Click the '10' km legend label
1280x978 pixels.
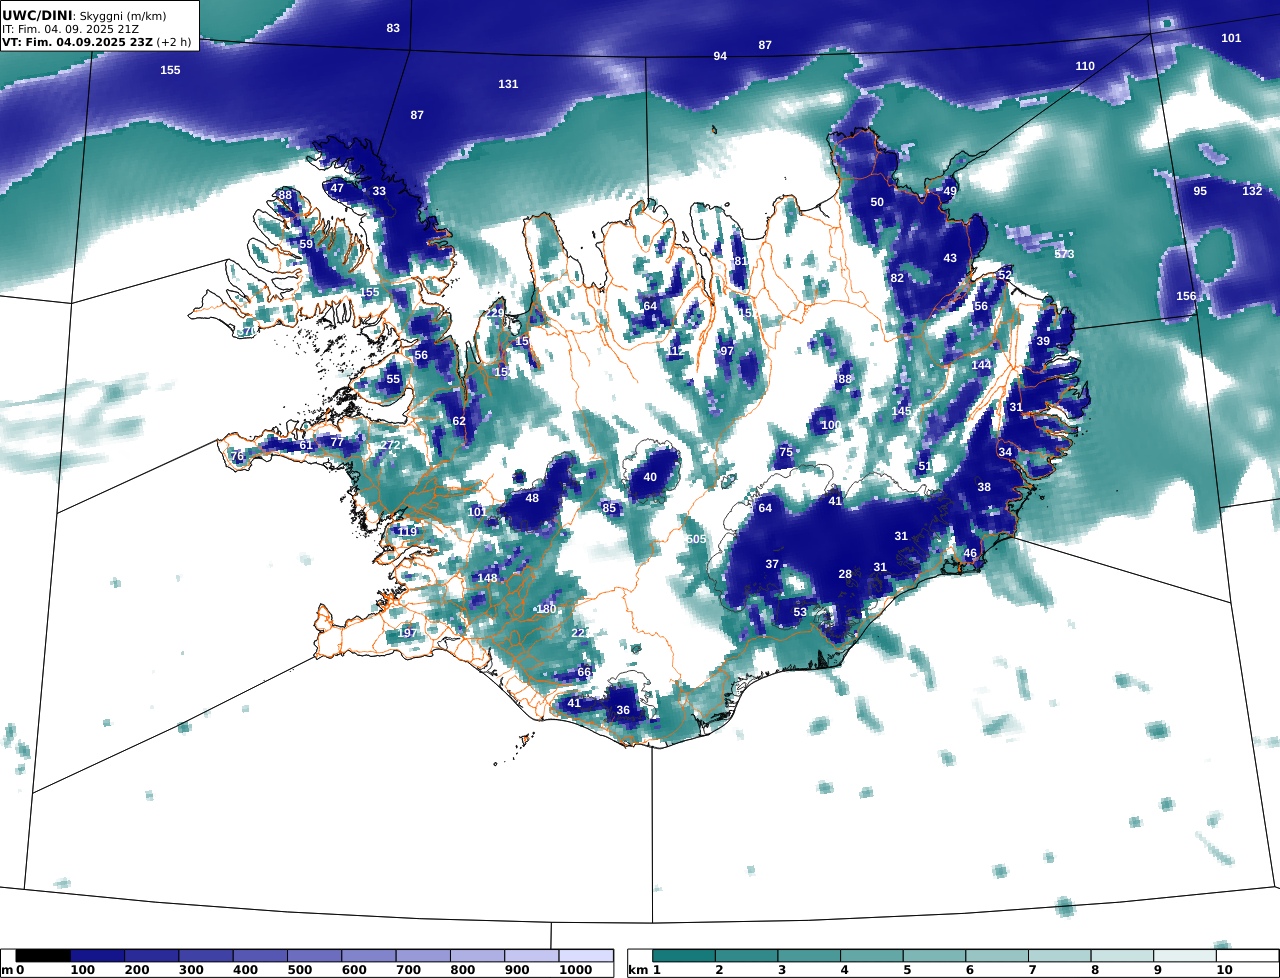(x=1223, y=970)
